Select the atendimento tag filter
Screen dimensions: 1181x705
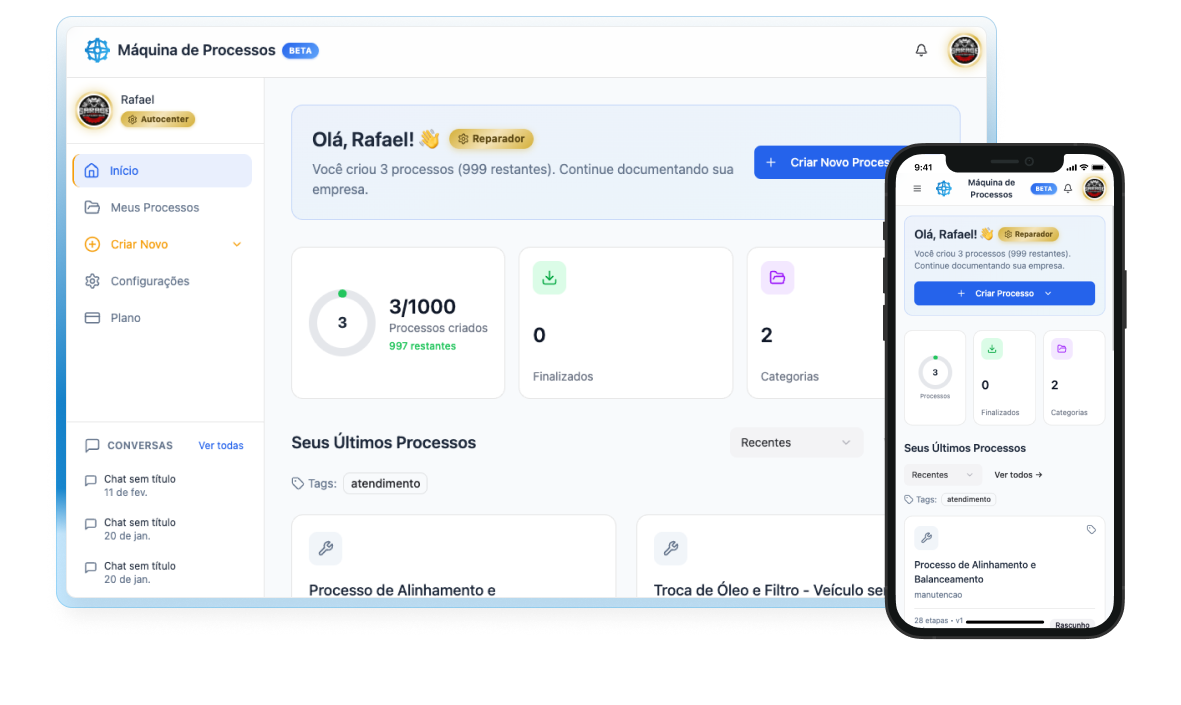[385, 483]
